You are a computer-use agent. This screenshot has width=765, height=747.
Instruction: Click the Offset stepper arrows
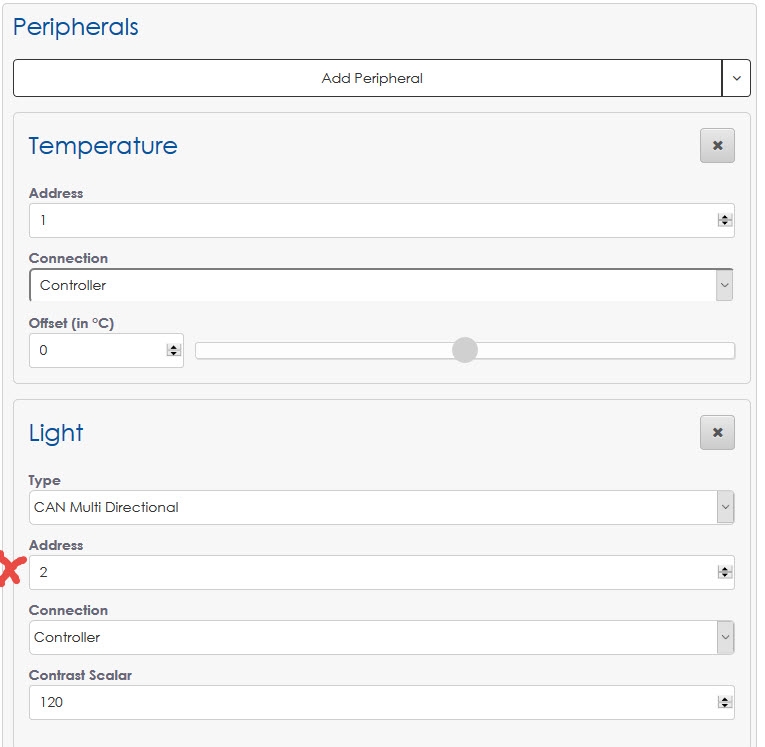coord(174,350)
